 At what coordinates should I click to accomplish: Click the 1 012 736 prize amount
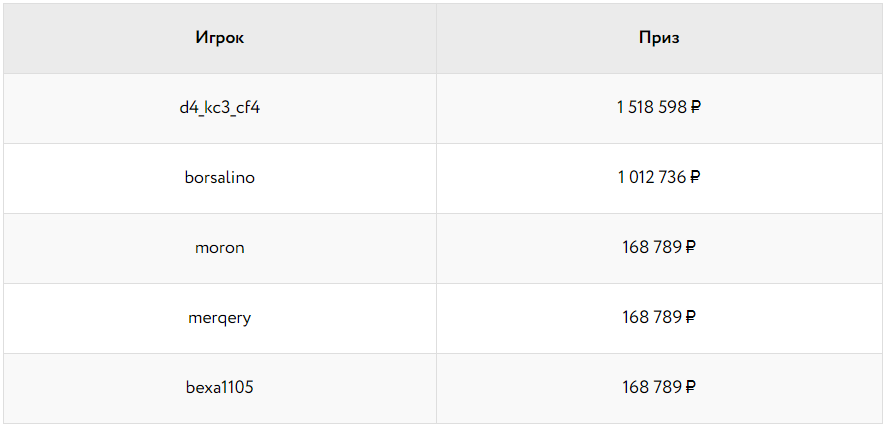(x=652, y=178)
